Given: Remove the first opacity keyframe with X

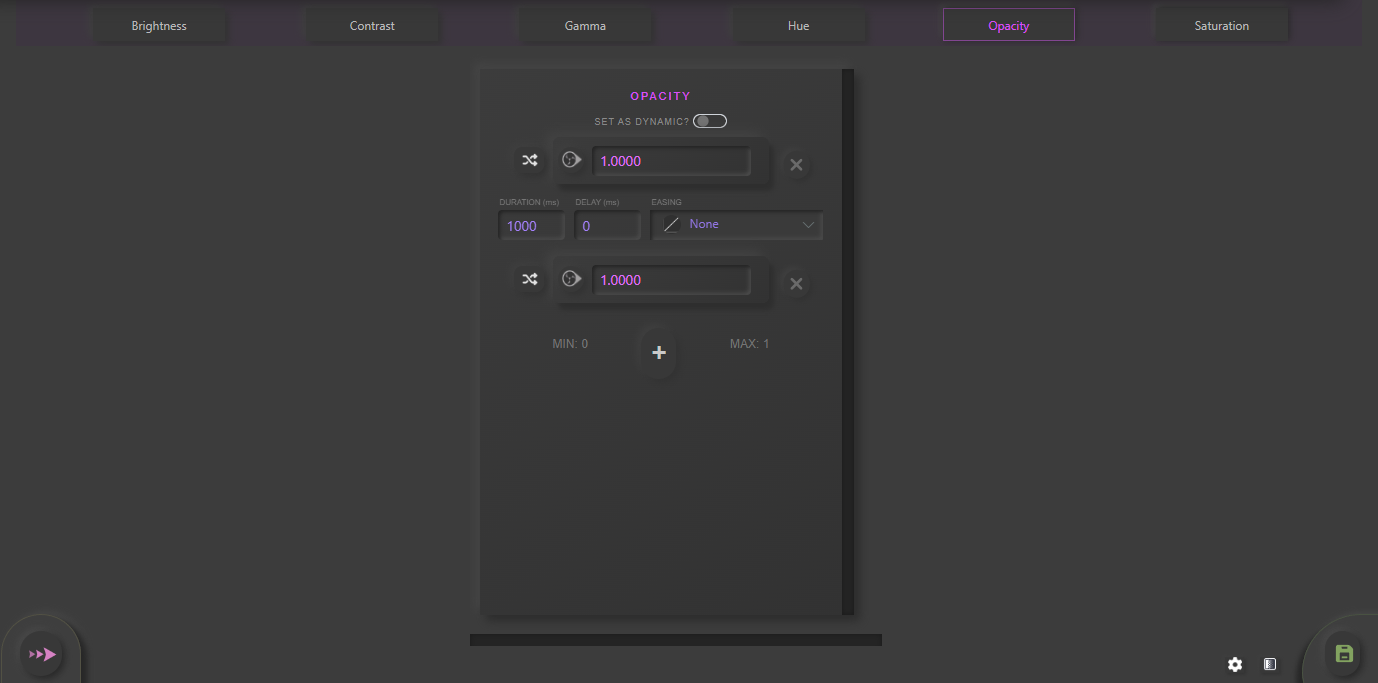Looking at the screenshot, I should point(796,164).
